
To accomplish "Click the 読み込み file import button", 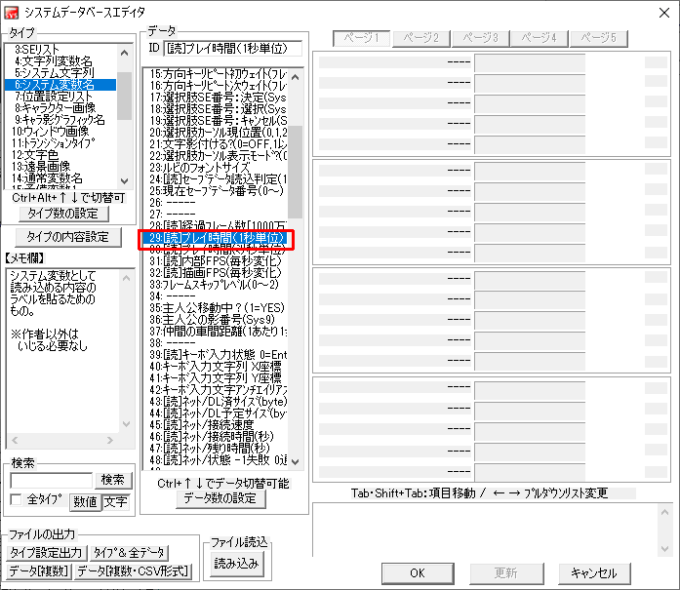I will [x=236, y=563].
